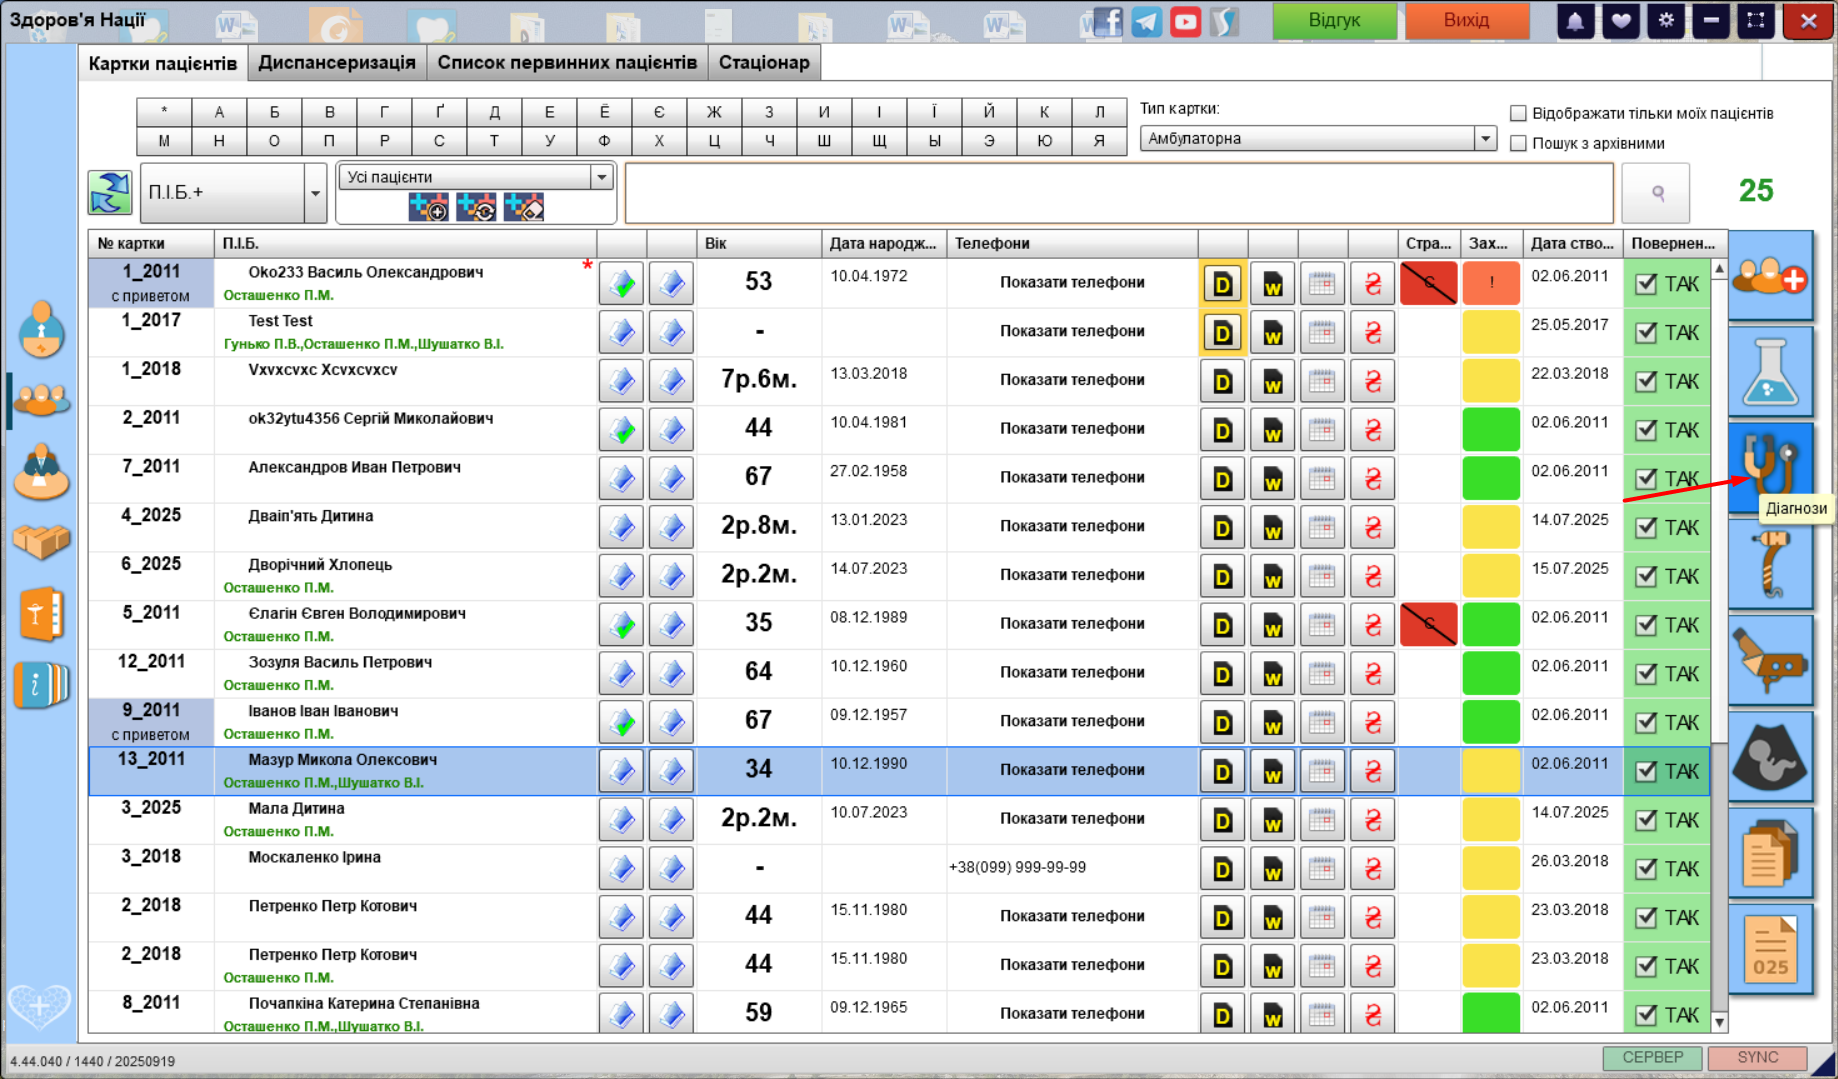This screenshot has width=1838, height=1079.
Task: Click the add new patient icon
Action: tap(1769, 275)
